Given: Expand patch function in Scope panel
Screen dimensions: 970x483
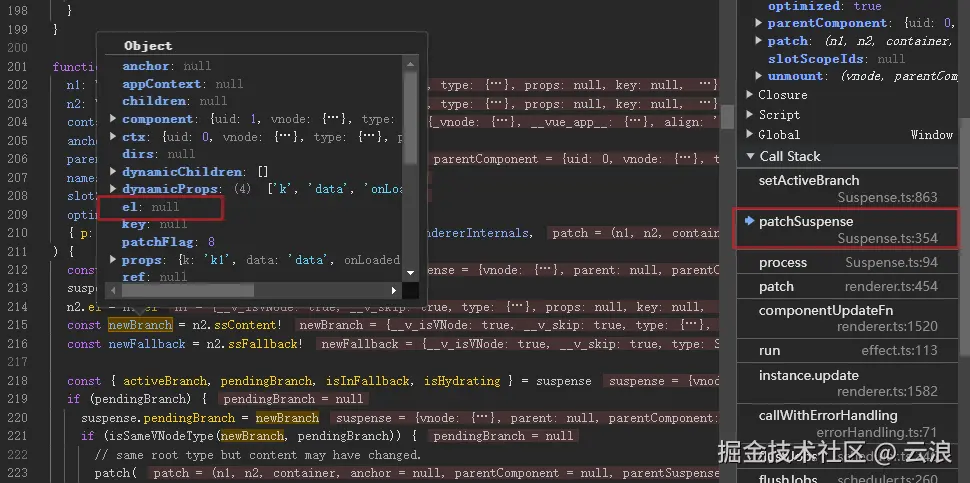Looking at the screenshot, I should 758,41.
